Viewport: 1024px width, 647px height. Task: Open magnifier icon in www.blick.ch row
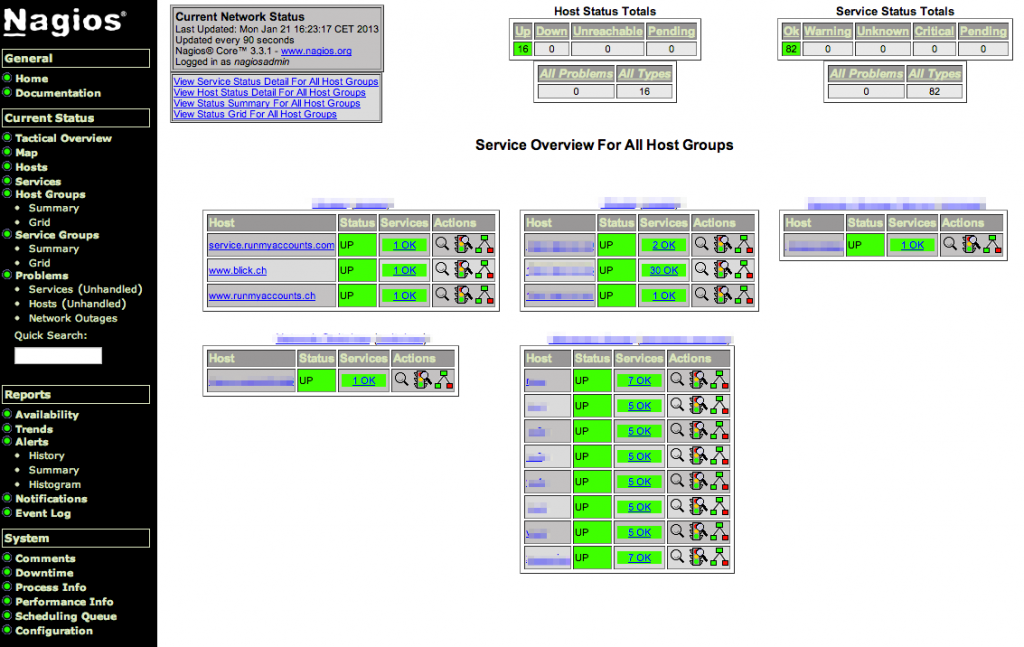(x=442, y=269)
